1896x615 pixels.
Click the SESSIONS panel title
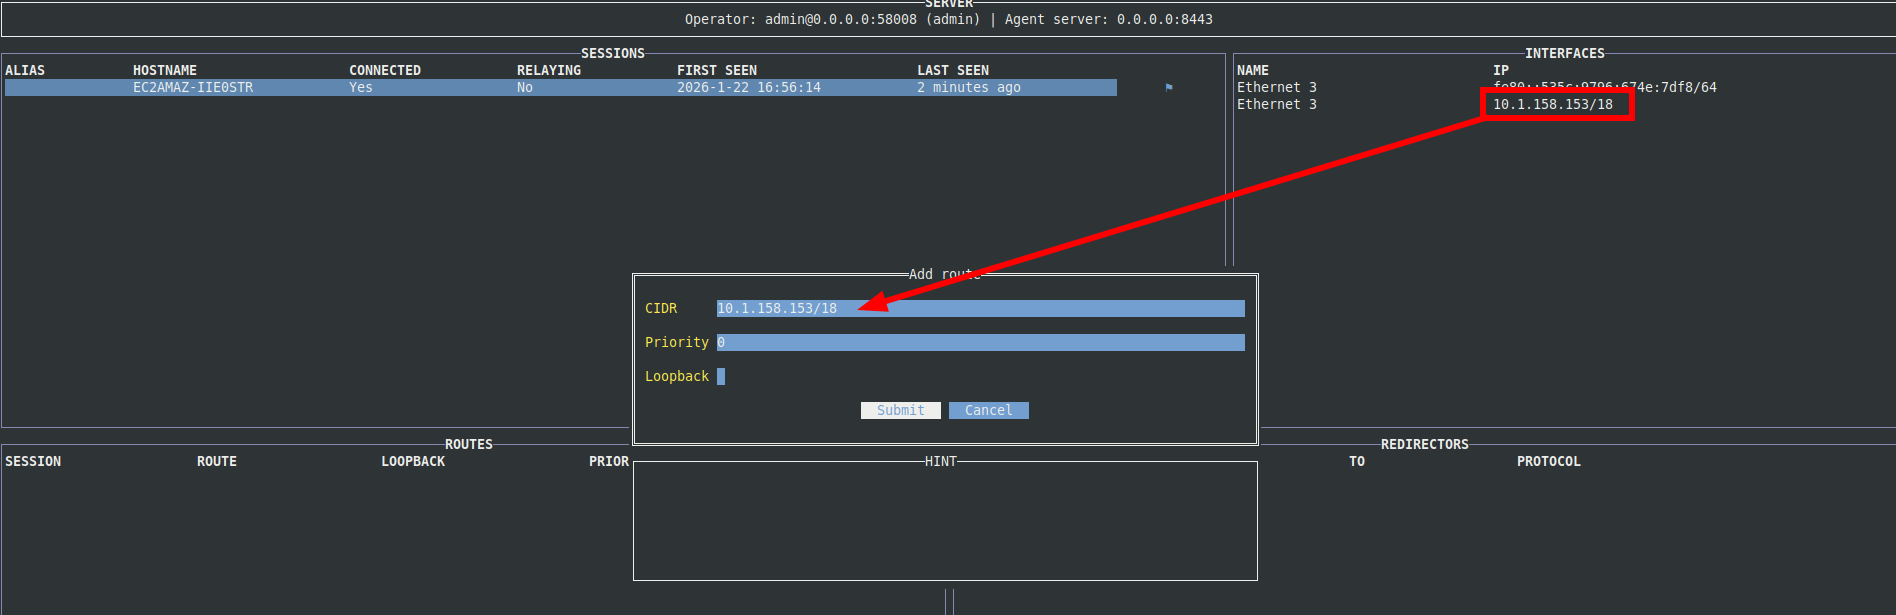click(612, 54)
